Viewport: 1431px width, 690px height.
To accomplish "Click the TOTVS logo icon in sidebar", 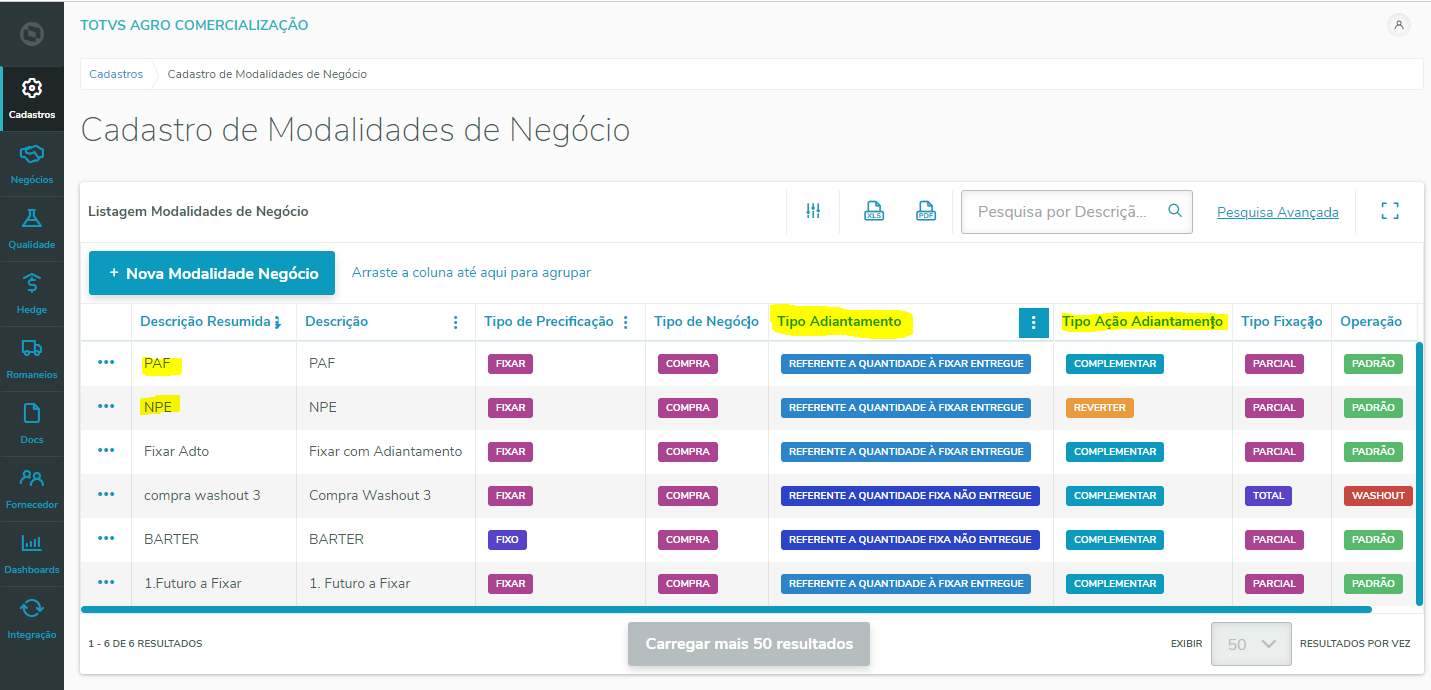I will (32, 34).
